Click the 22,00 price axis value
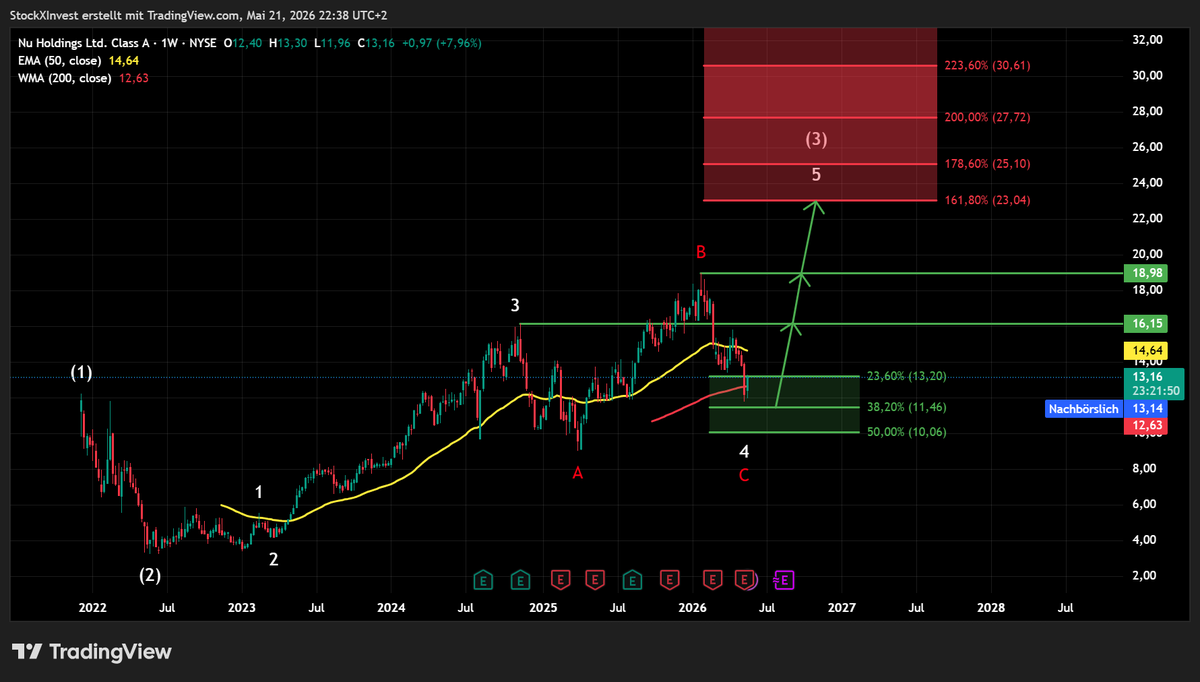Image resolution: width=1200 pixels, height=682 pixels. click(x=1147, y=218)
